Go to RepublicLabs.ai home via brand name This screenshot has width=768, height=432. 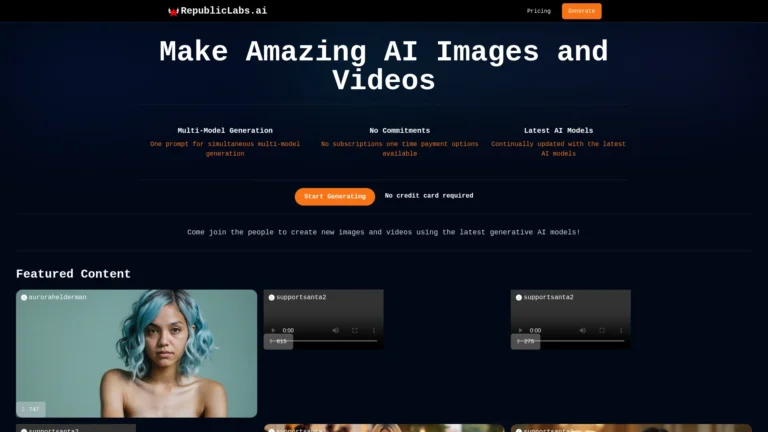point(224,11)
